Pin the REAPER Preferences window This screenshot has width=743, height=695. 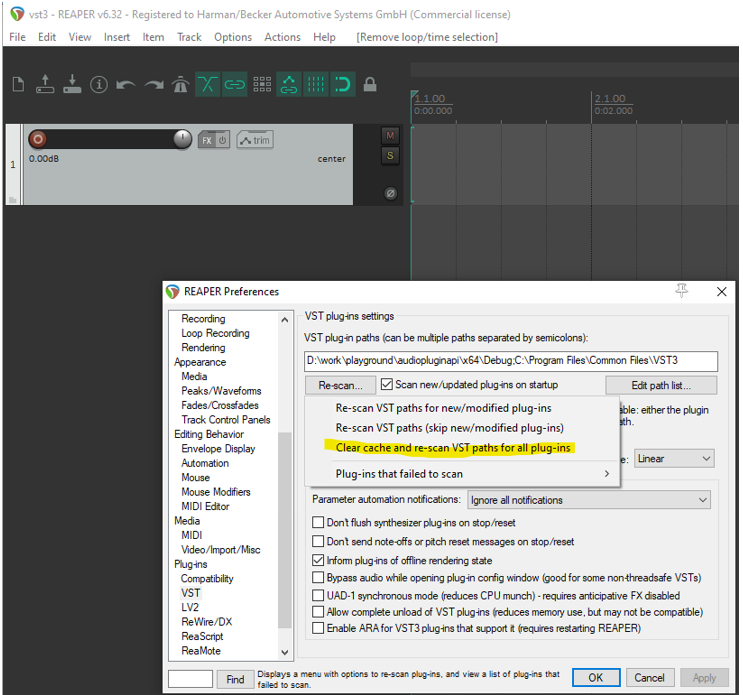coord(681,290)
